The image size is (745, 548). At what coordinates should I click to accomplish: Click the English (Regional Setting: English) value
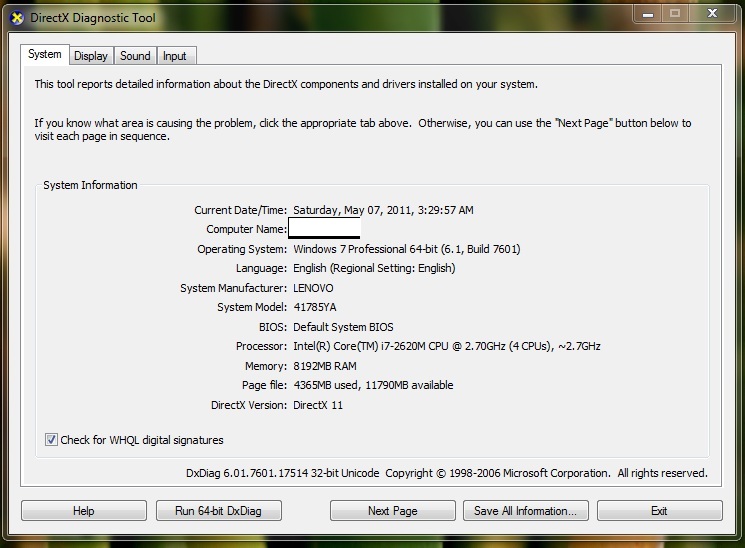pyautogui.click(x=374, y=268)
